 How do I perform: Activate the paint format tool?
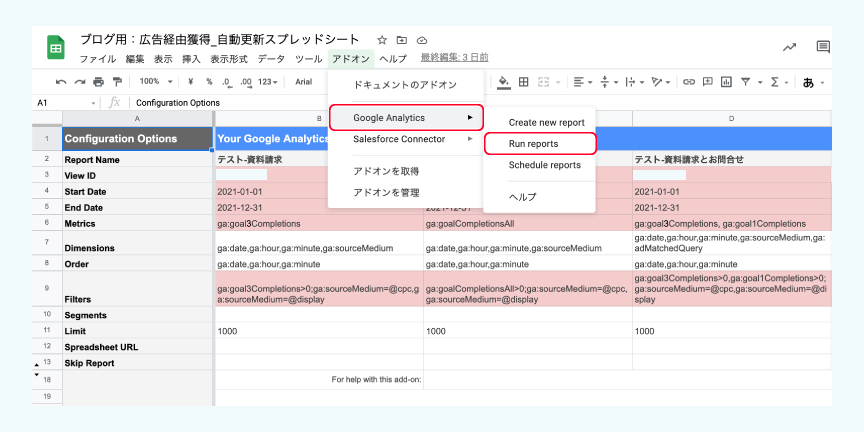pos(117,82)
